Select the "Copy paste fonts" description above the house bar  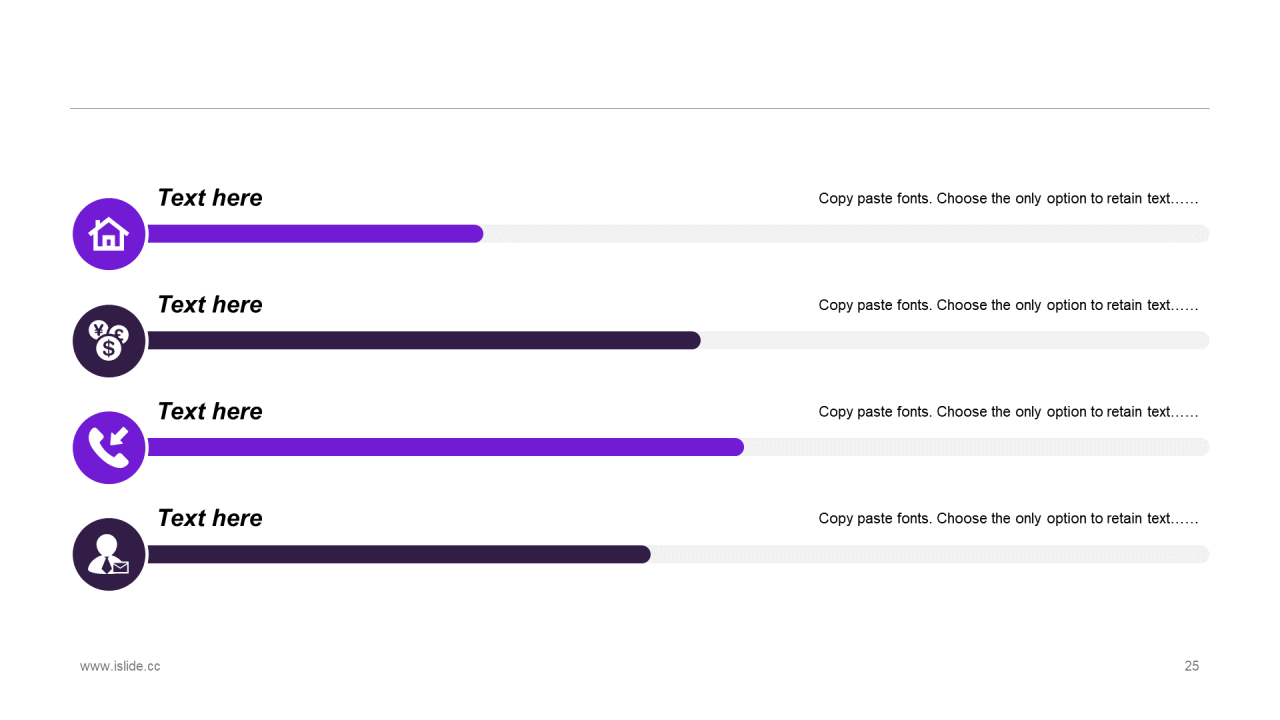[1008, 199]
